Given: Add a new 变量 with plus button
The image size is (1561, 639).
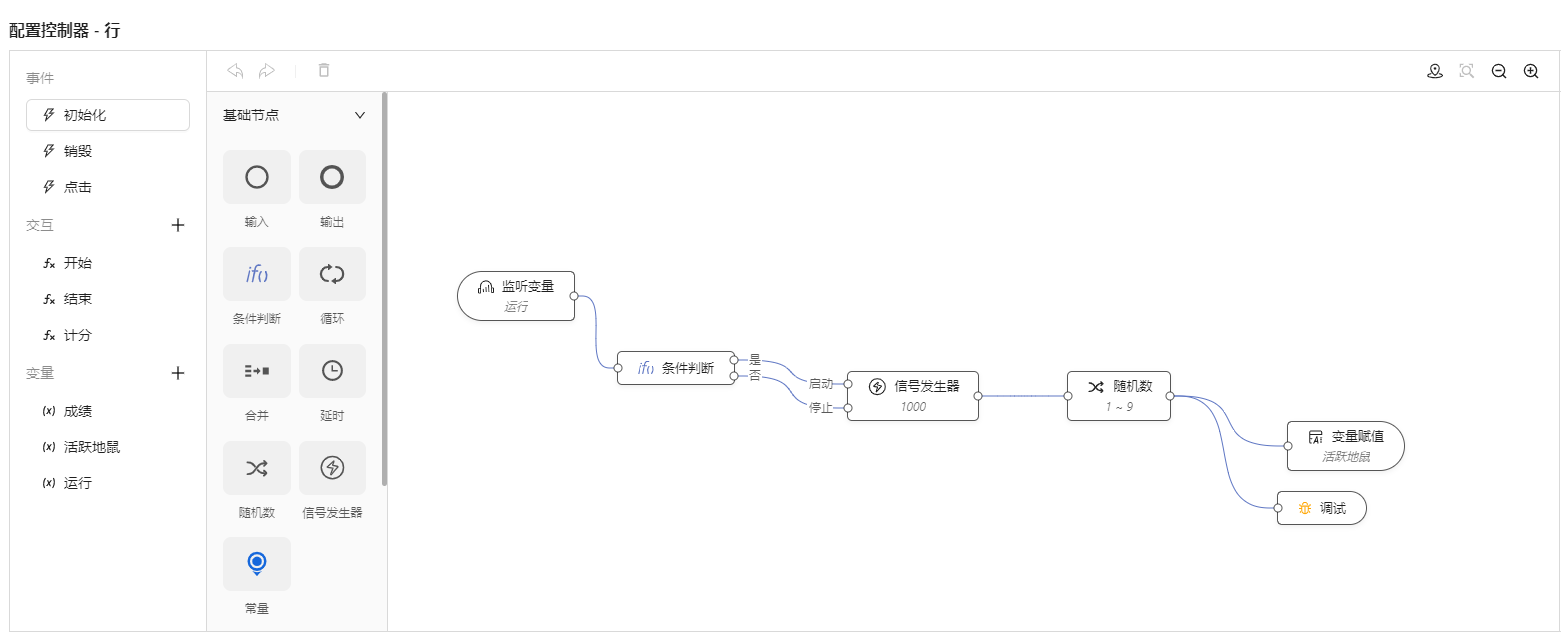Looking at the screenshot, I should click(178, 373).
